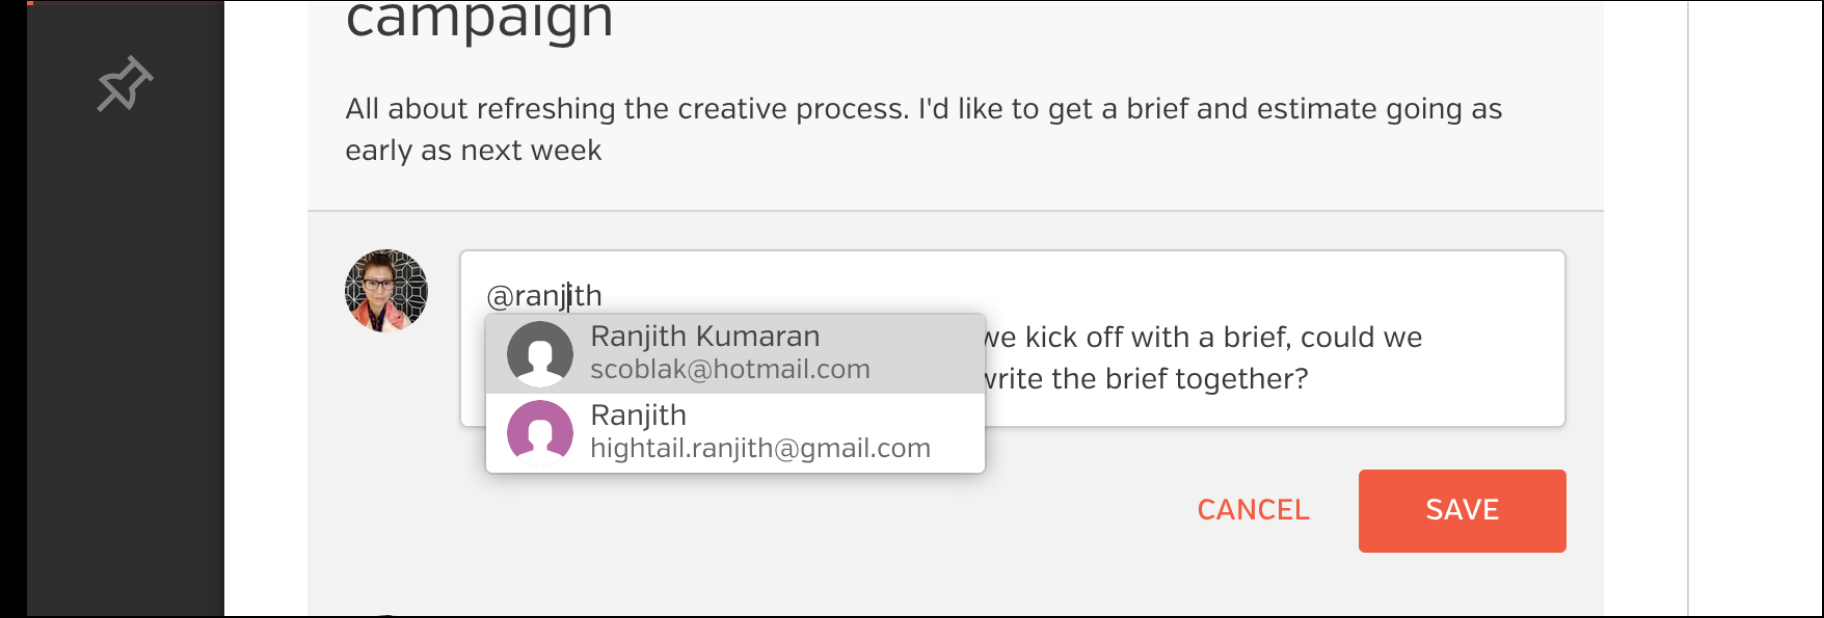Place cursor at the end of the @ranjith text

click(x=603, y=296)
